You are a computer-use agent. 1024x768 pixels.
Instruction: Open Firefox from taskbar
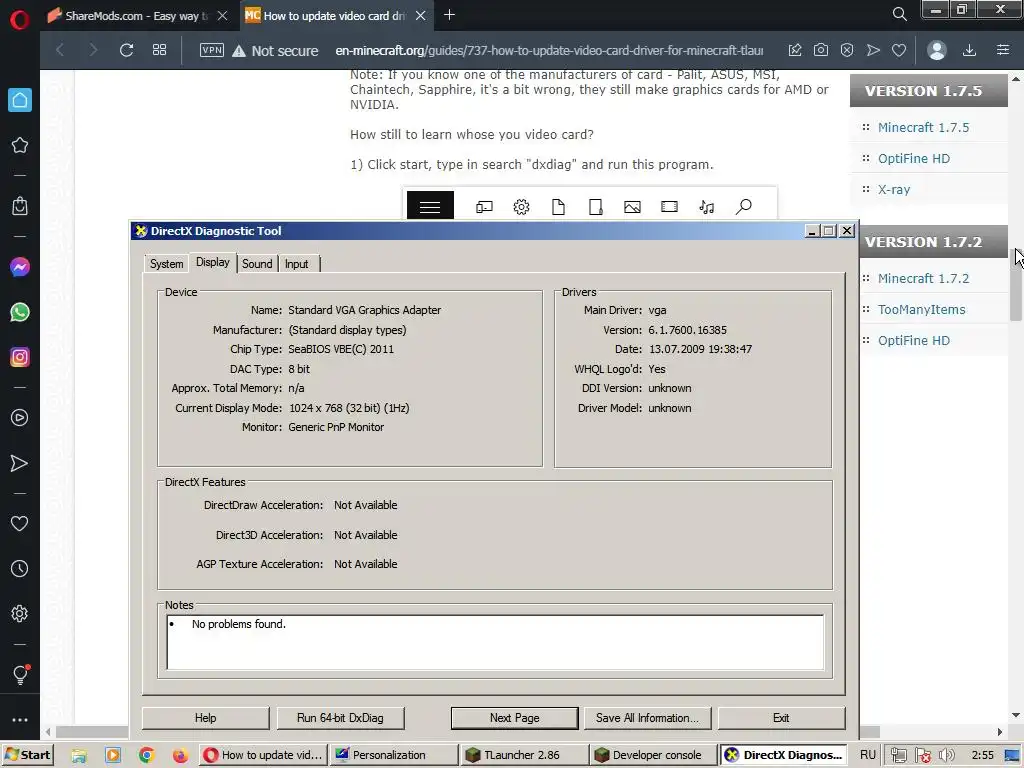180,755
